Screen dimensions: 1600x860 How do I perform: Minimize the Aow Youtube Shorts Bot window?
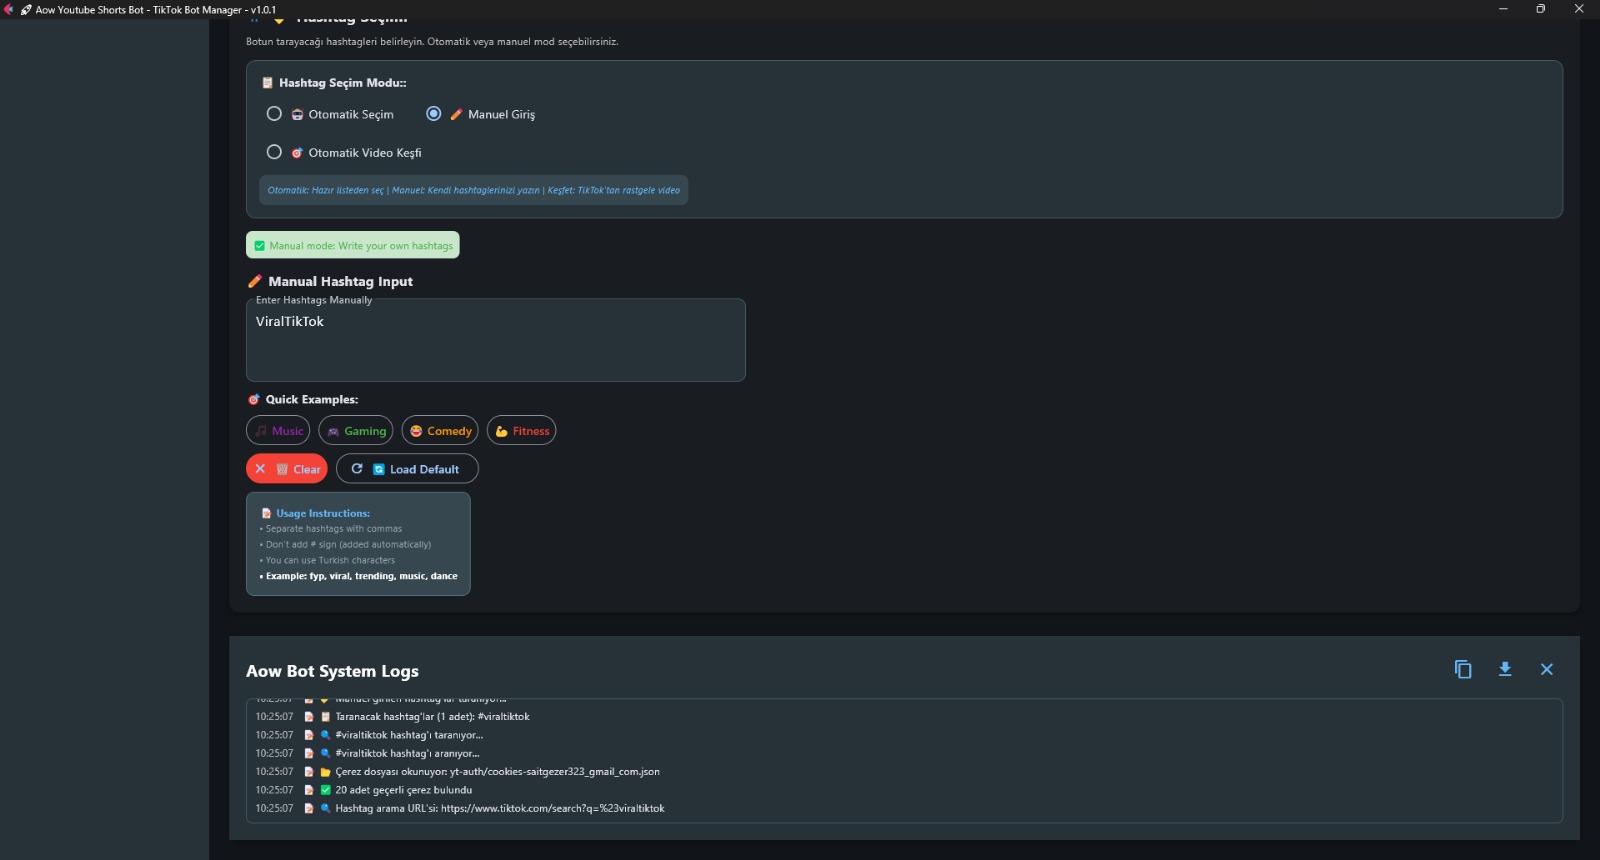(1503, 9)
